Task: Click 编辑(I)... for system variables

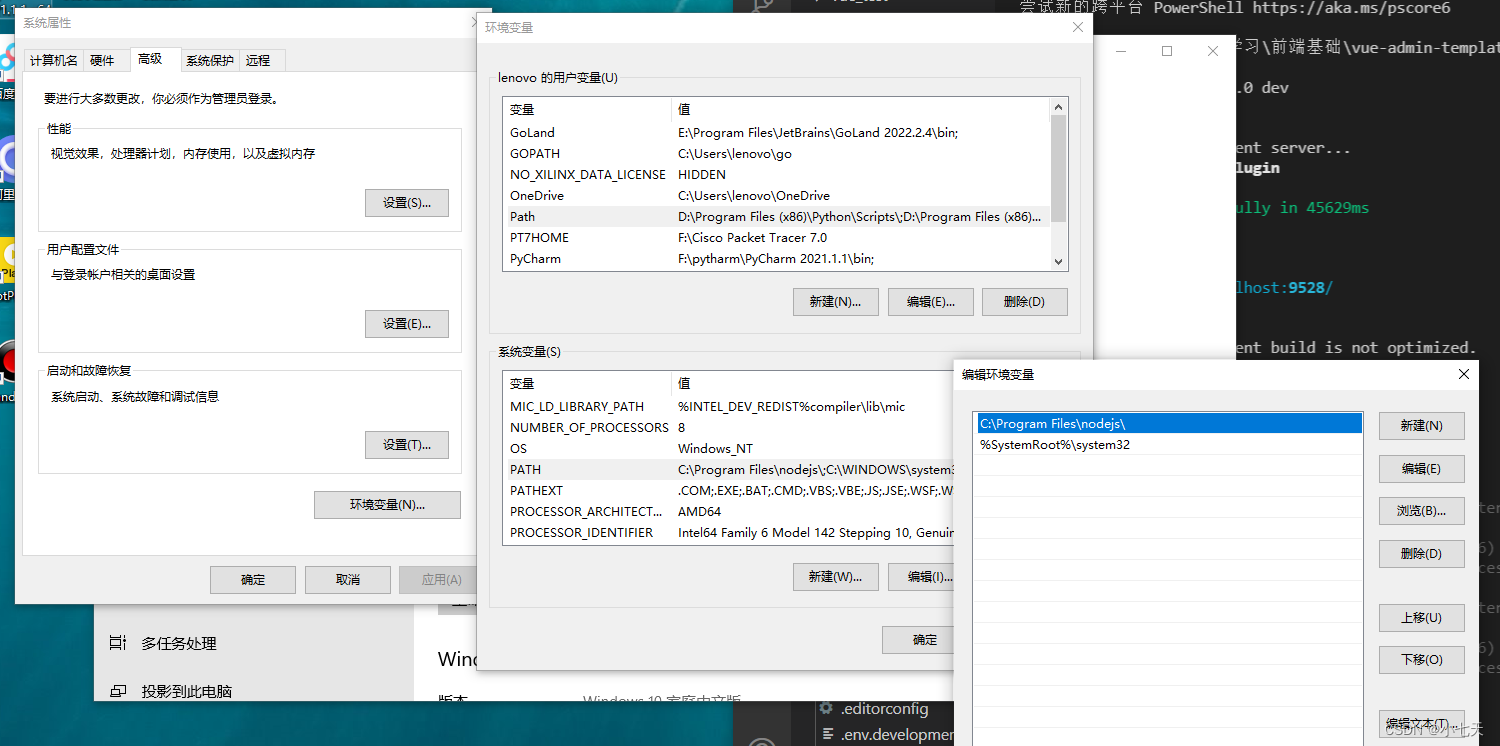Action: [x=921, y=577]
